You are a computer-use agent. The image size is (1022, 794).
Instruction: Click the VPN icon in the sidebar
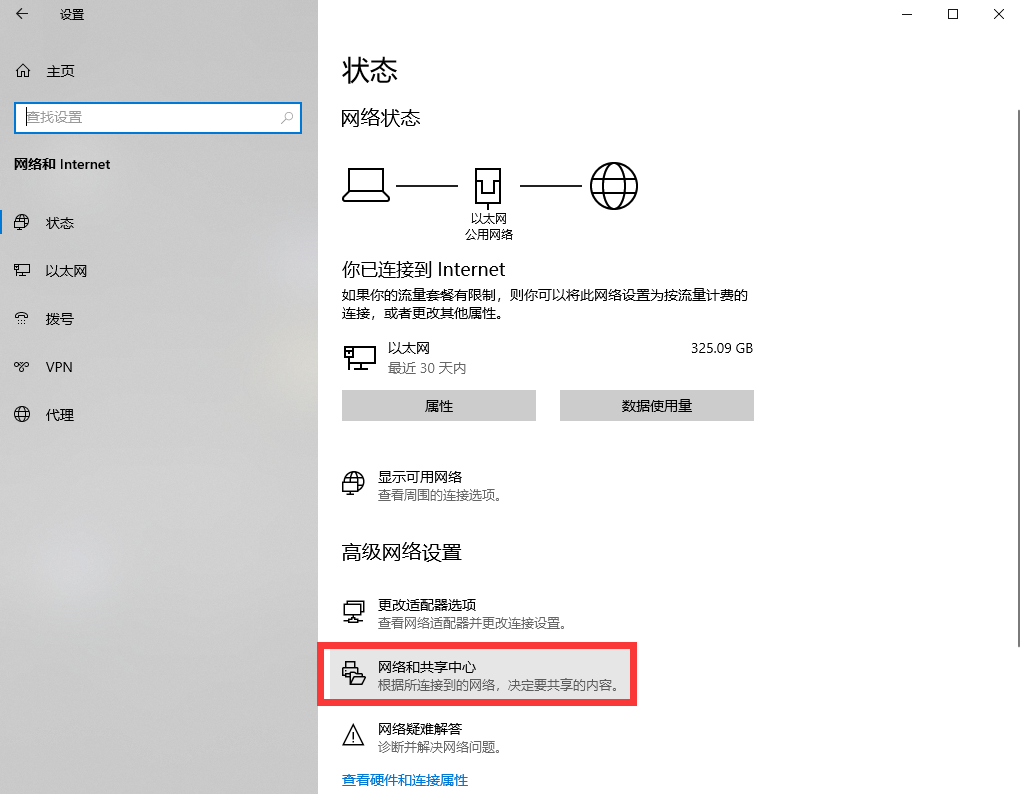point(22,367)
